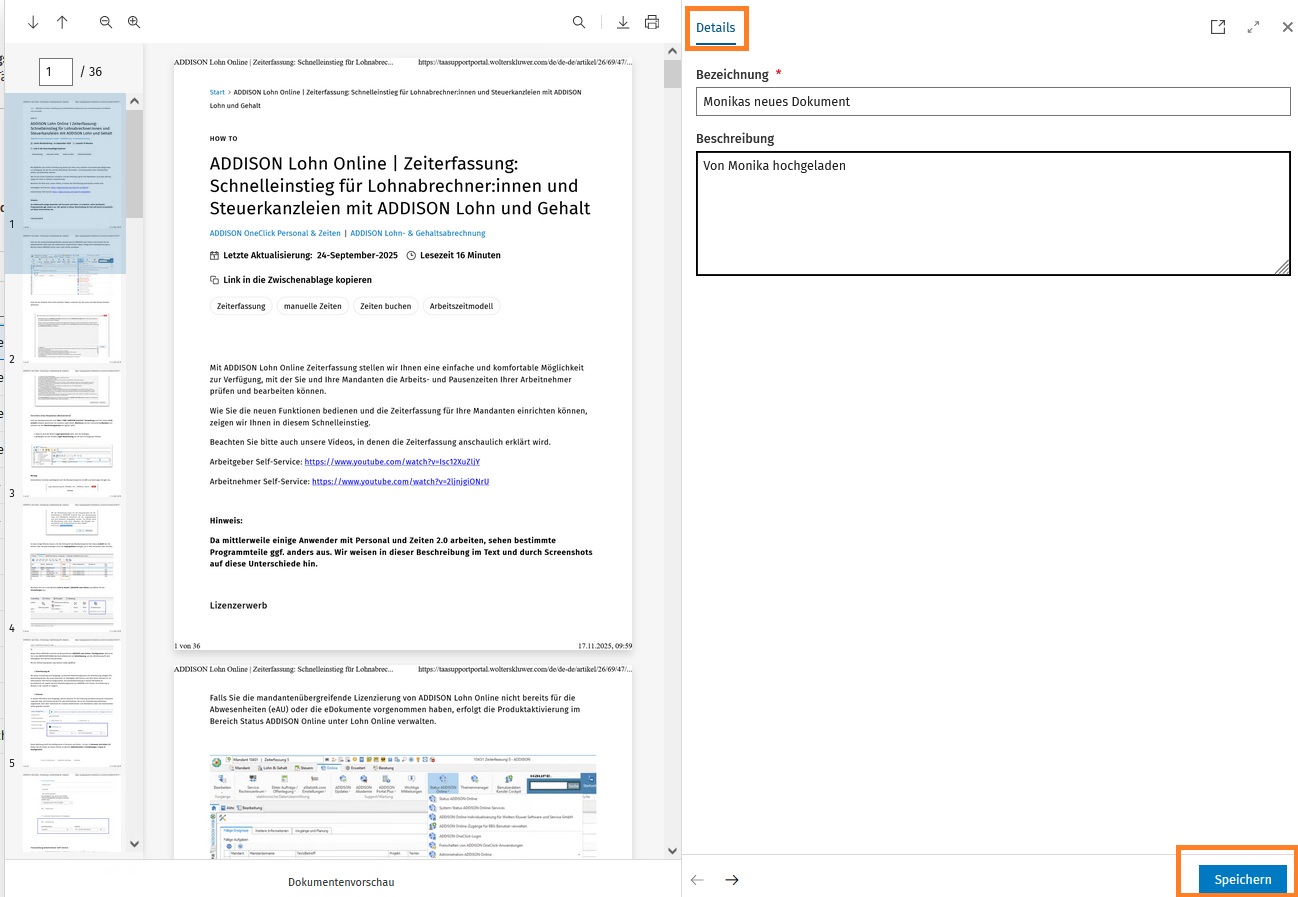1298x897 pixels.
Task: Go to previous page with up arrow
Action: [x=62, y=22]
